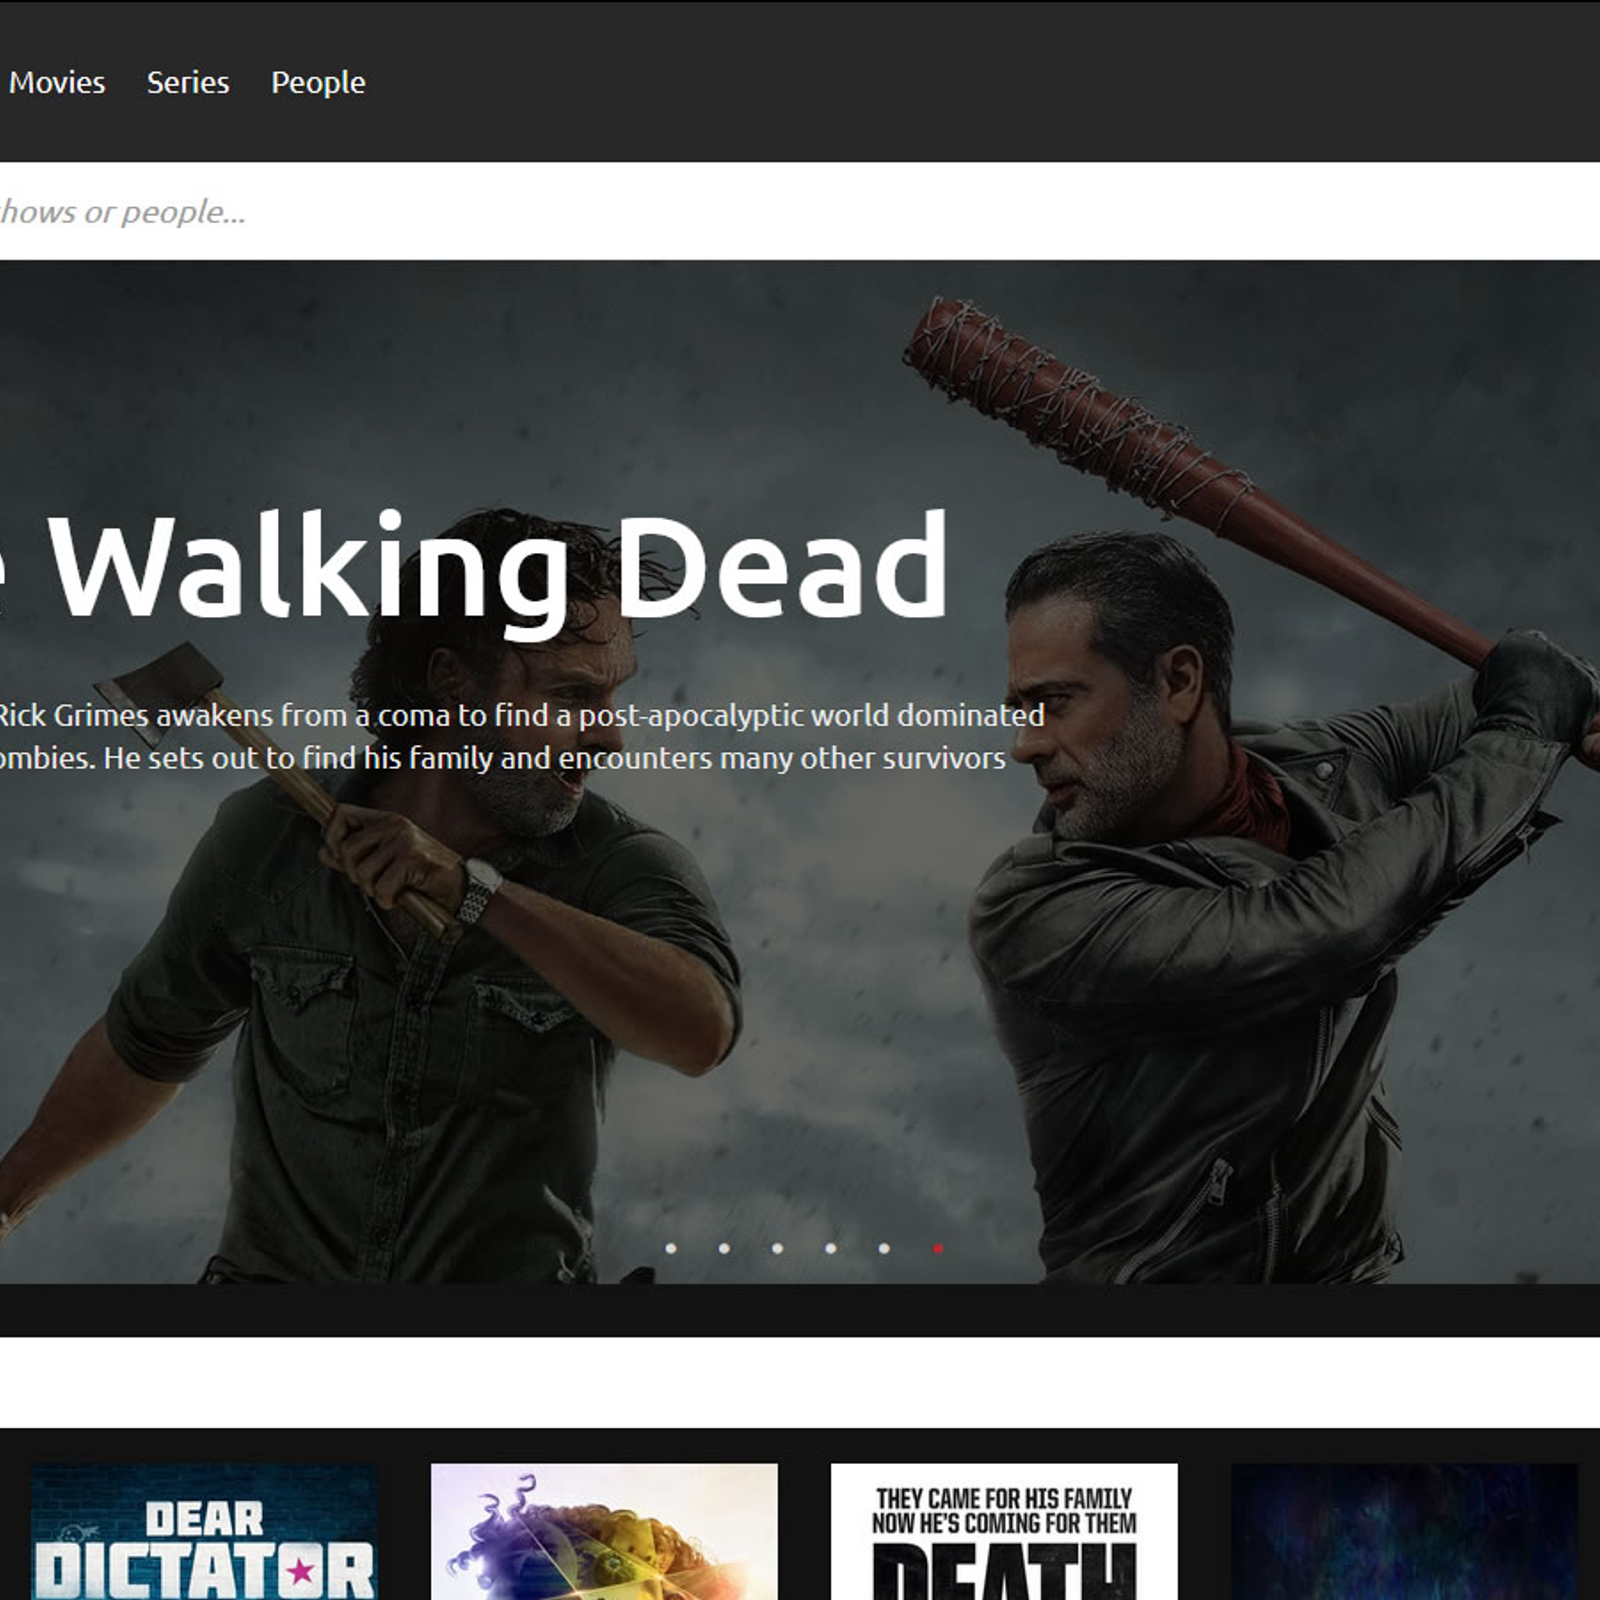1600x1600 pixels.
Task: Open the dark blue poster
Action: [1404, 1532]
